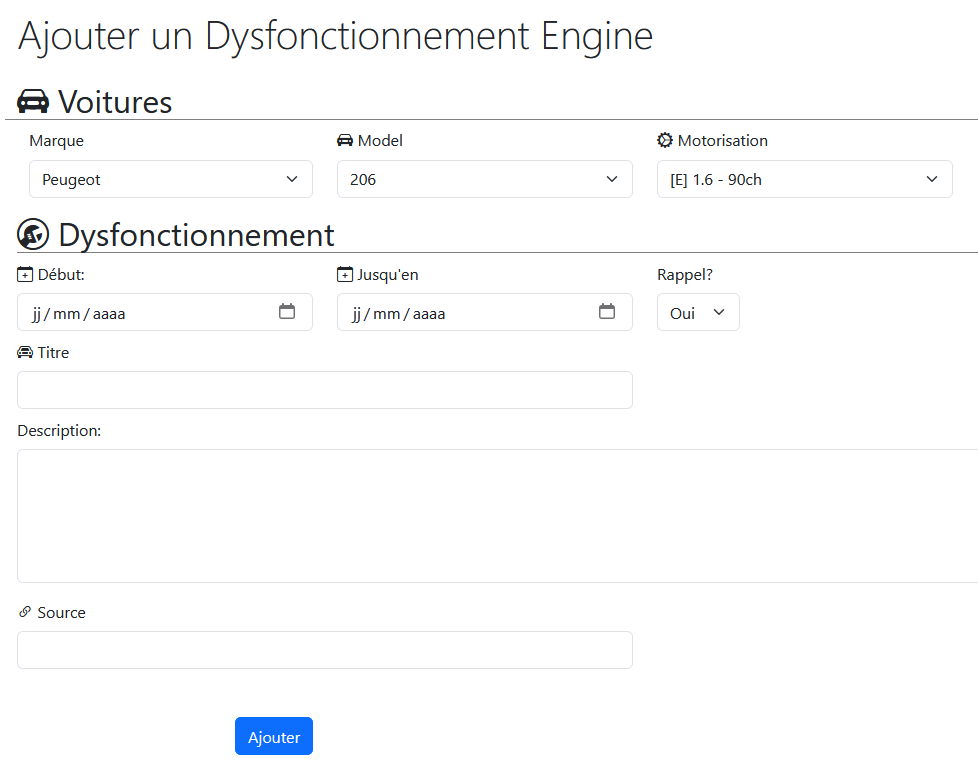Open the calendar picker in Jusqu'en field
This screenshot has width=978, height=762.
pos(607,312)
